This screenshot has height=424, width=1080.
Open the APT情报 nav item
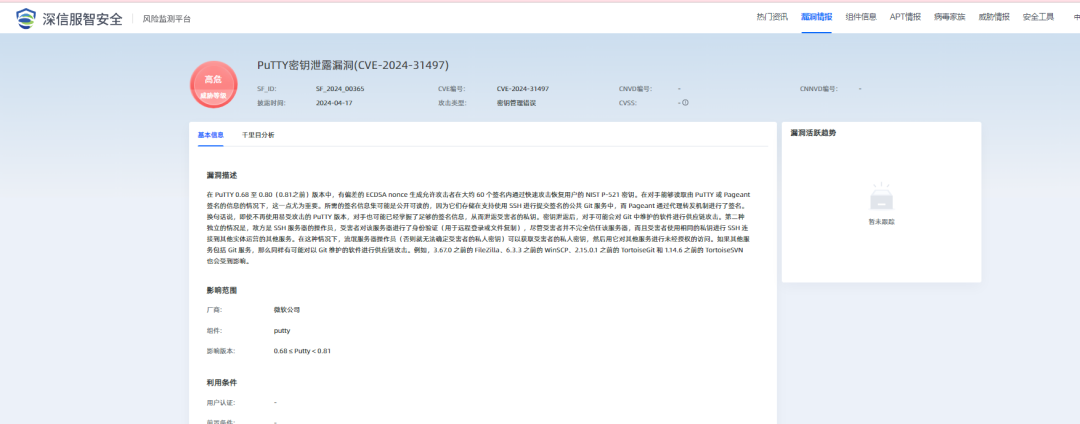point(905,17)
